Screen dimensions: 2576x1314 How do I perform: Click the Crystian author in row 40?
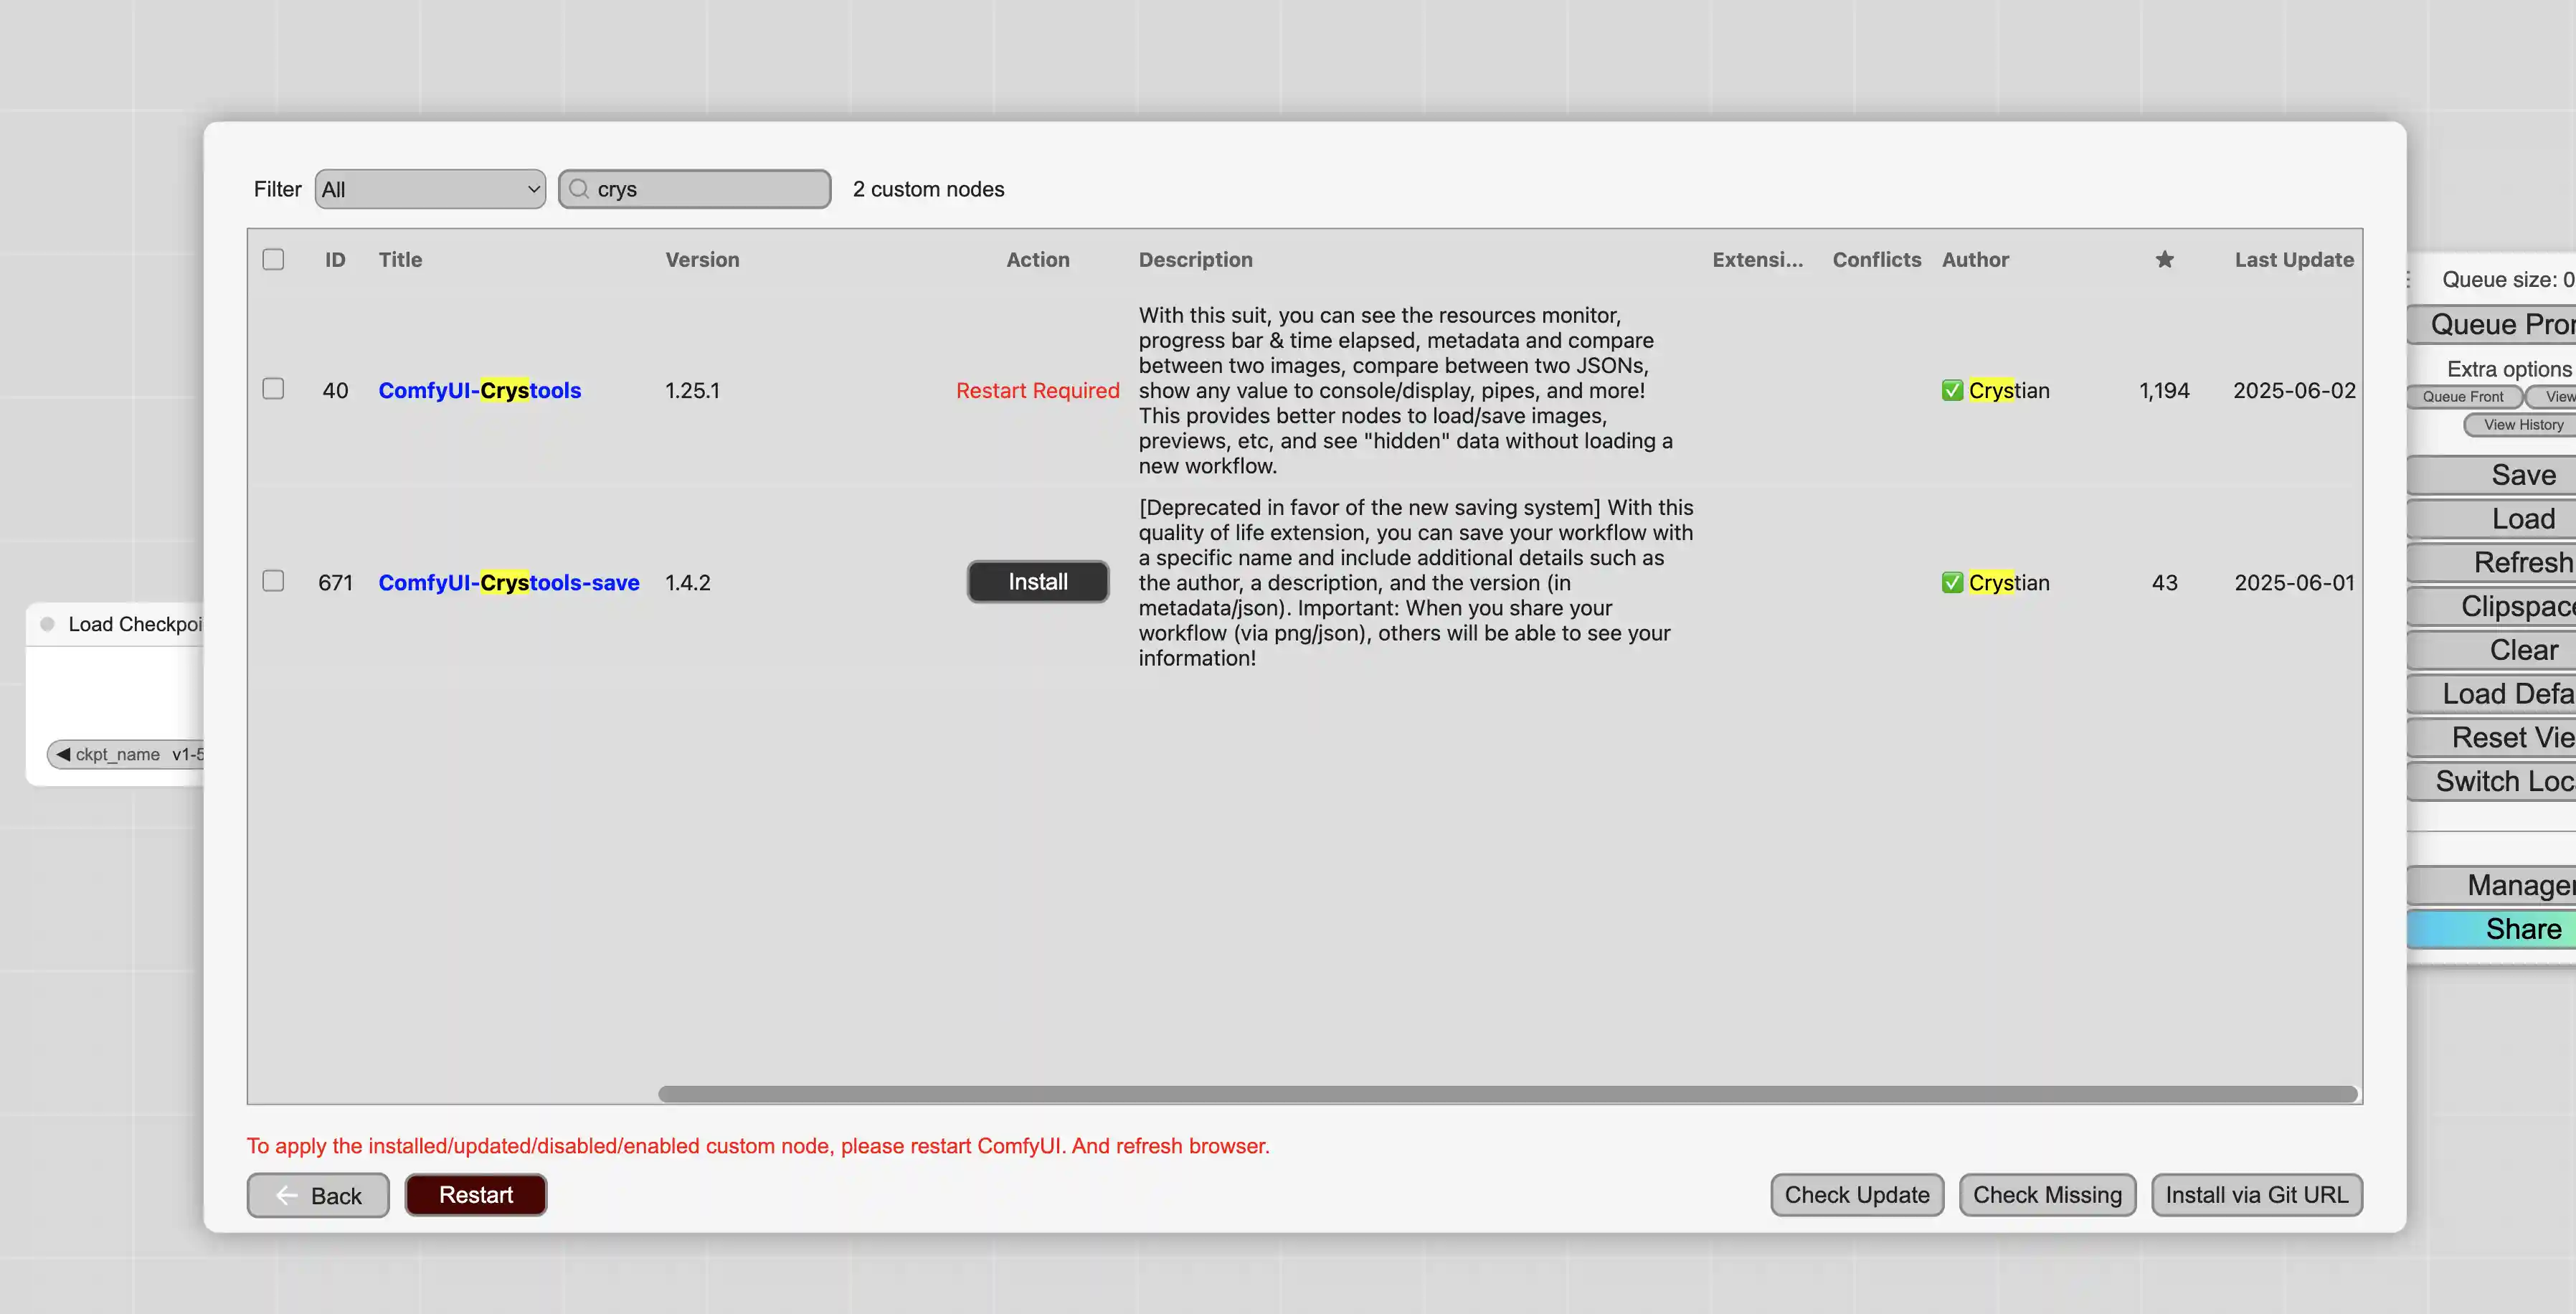point(2008,390)
